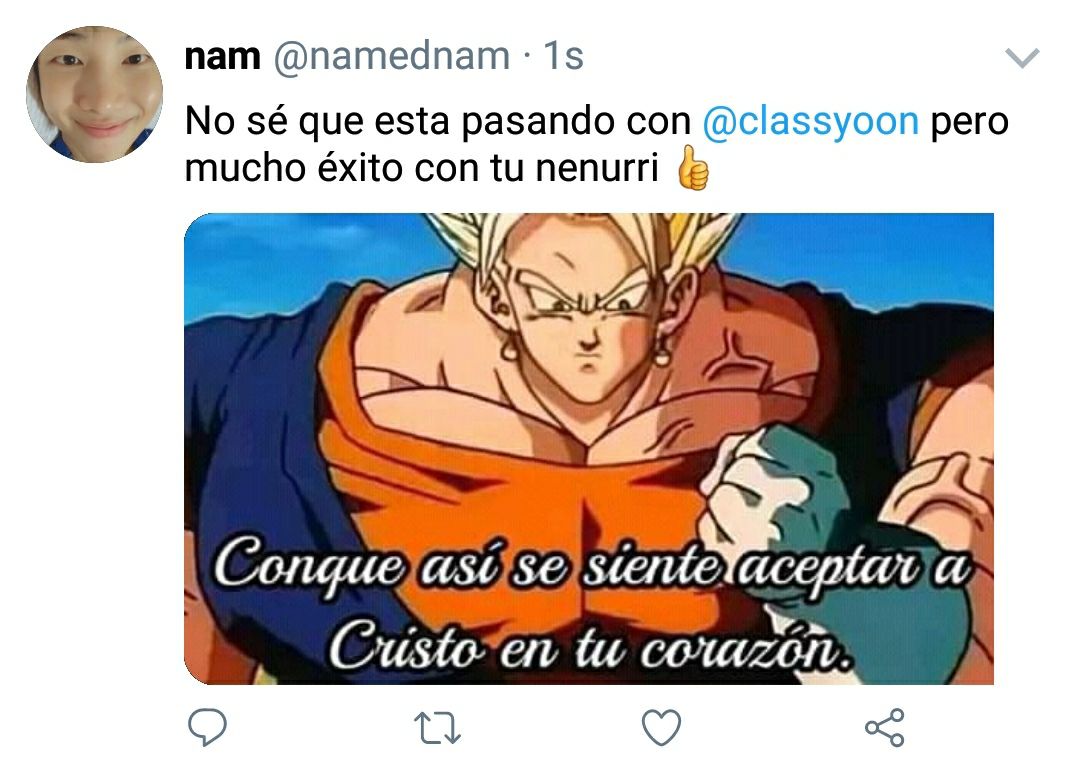This screenshot has height=766, width=1080.
Task: Open nam's round profile picture
Action: [94, 94]
